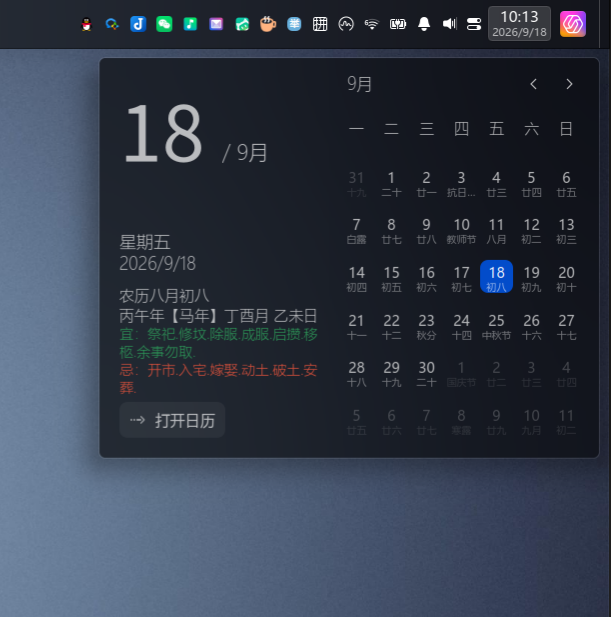Select September 6 with lunar 廿五

point(567,184)
